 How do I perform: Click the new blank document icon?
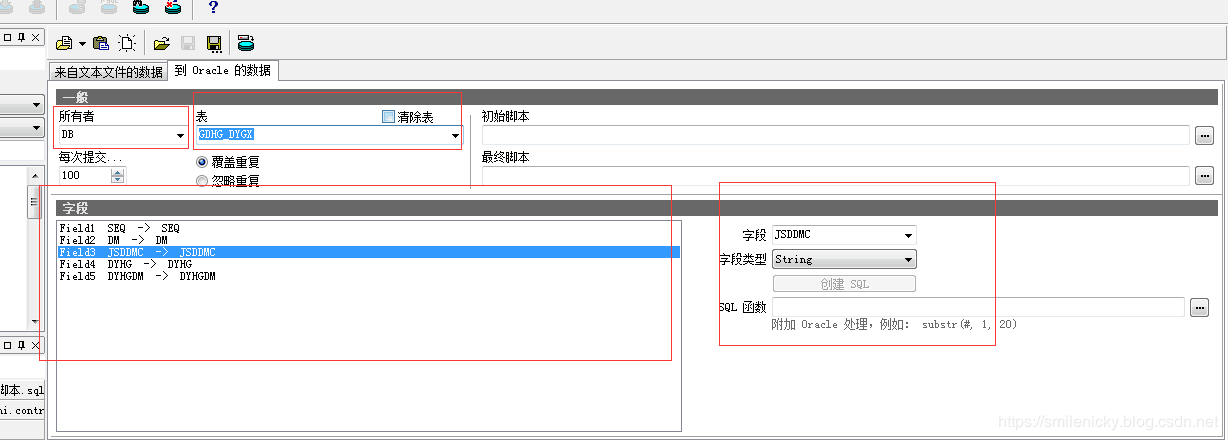[127, 43]
